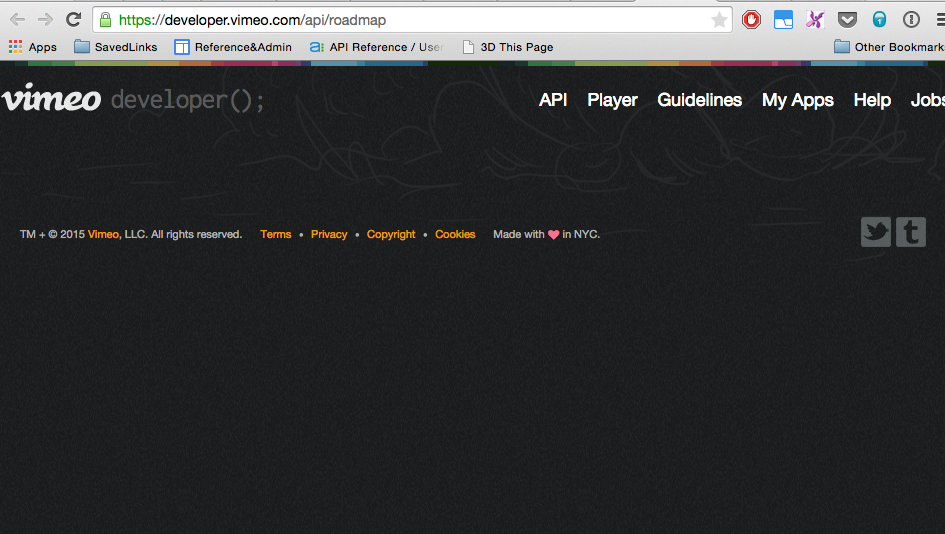Open the Apps grid shortcut

click(33, 47)
